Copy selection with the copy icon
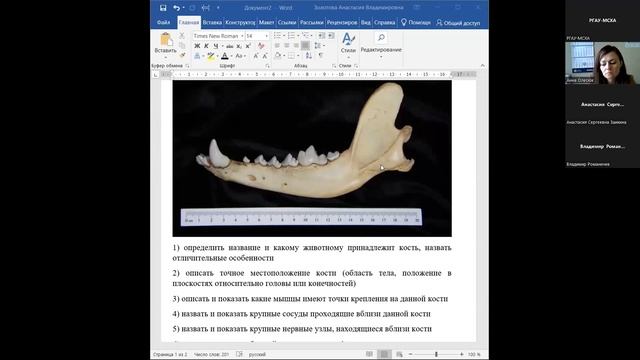 pyautogui.click(x=182, y=46)
